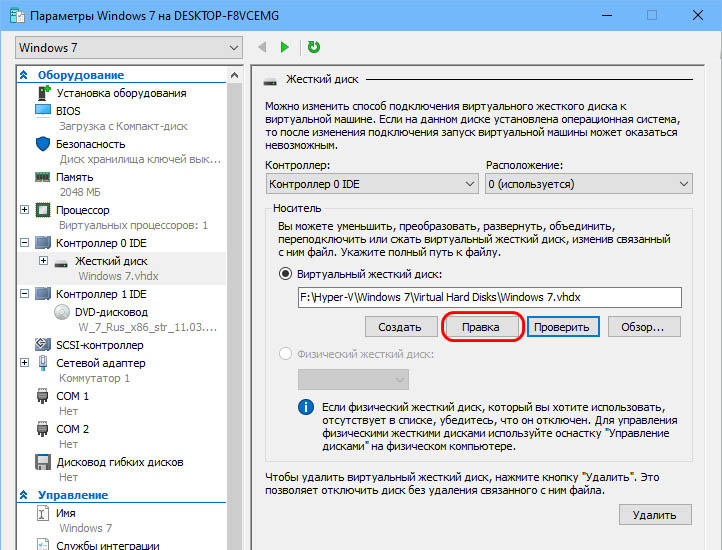Click the COM 1 port icon
Screen dimensions: 722x550
tap(42, 396)
